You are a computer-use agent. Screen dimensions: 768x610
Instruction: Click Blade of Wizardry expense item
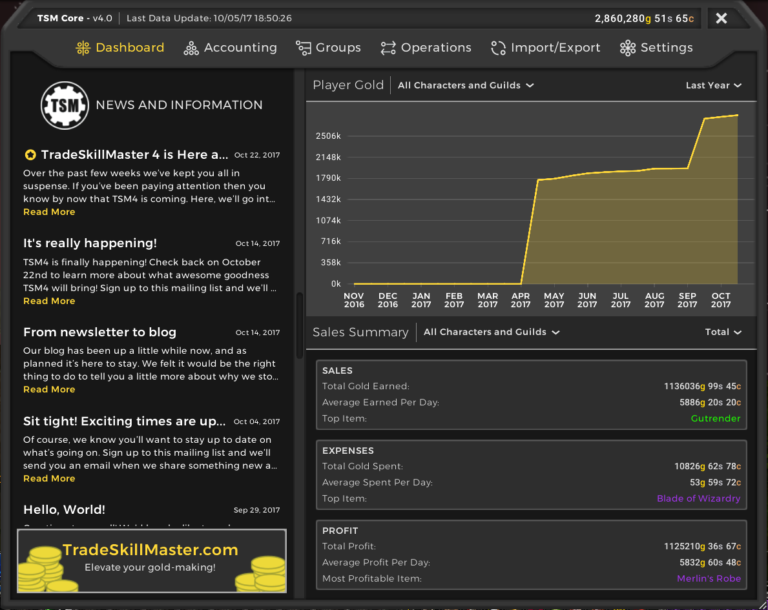point(698,499)
